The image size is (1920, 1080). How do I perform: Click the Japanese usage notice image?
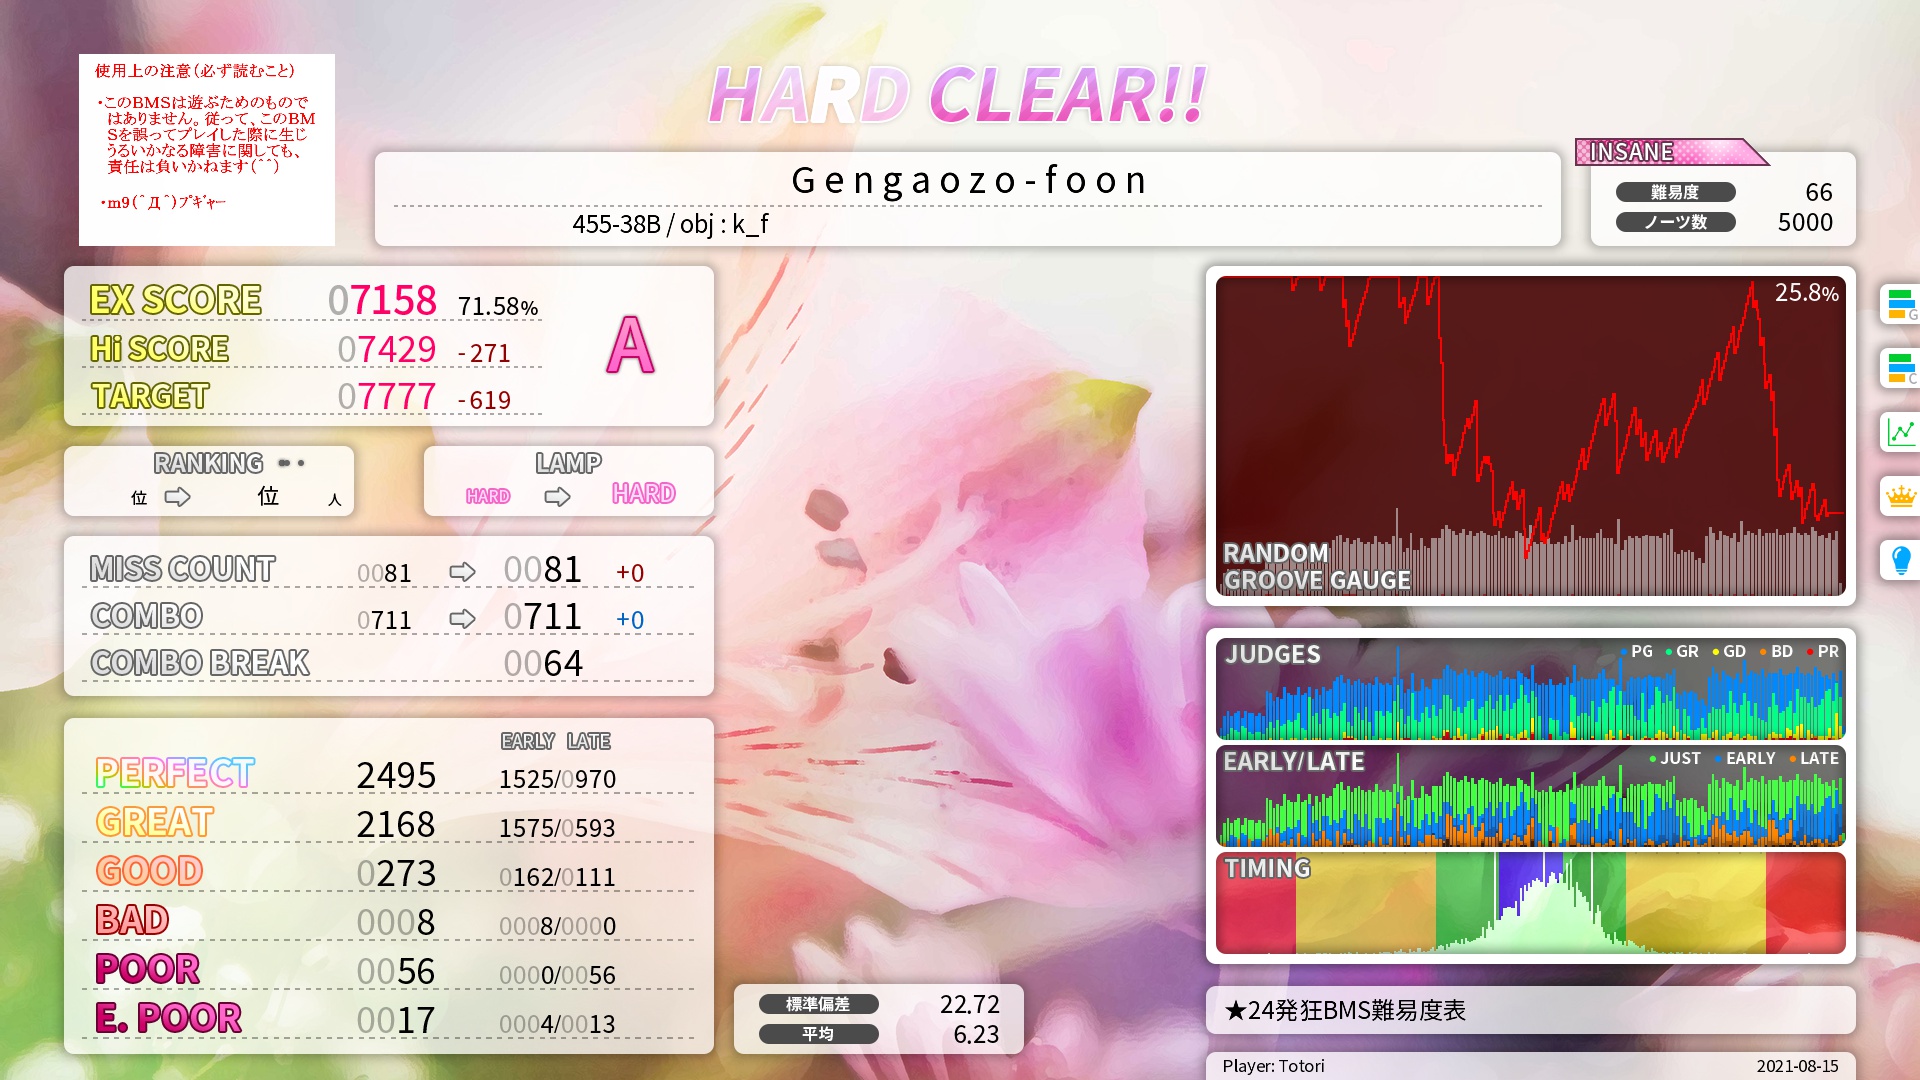[x=207, y=150]
